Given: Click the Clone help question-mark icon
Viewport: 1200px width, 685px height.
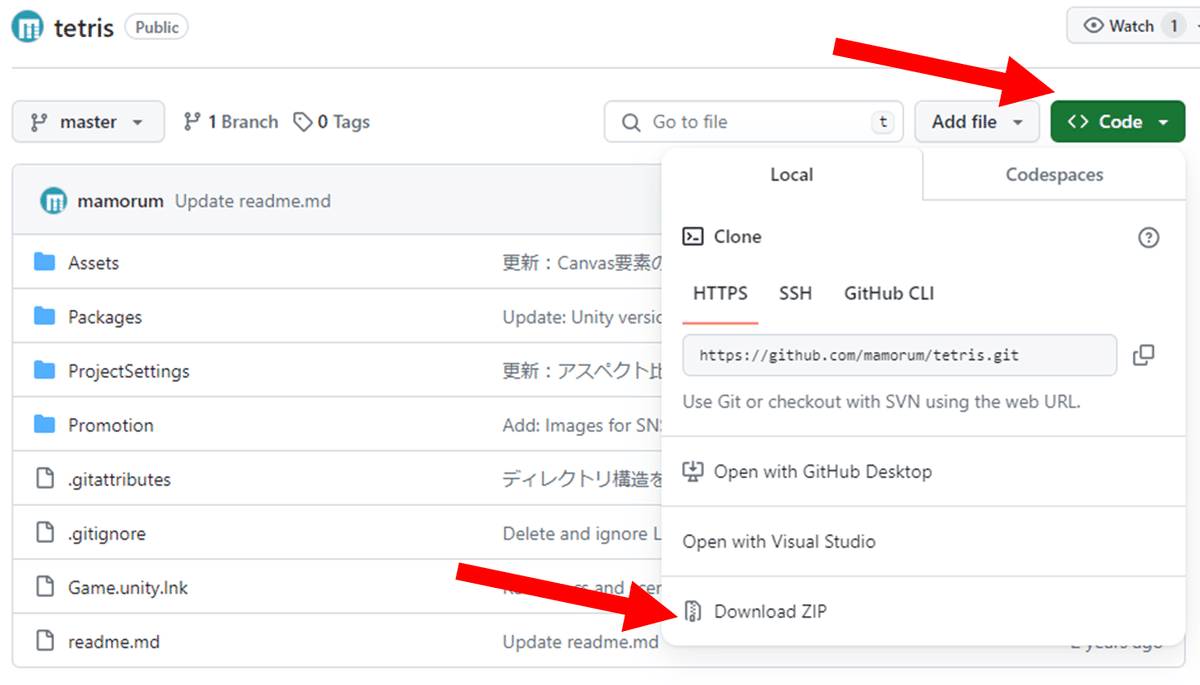Looking at the screenshot, I should click(1149, 237).
